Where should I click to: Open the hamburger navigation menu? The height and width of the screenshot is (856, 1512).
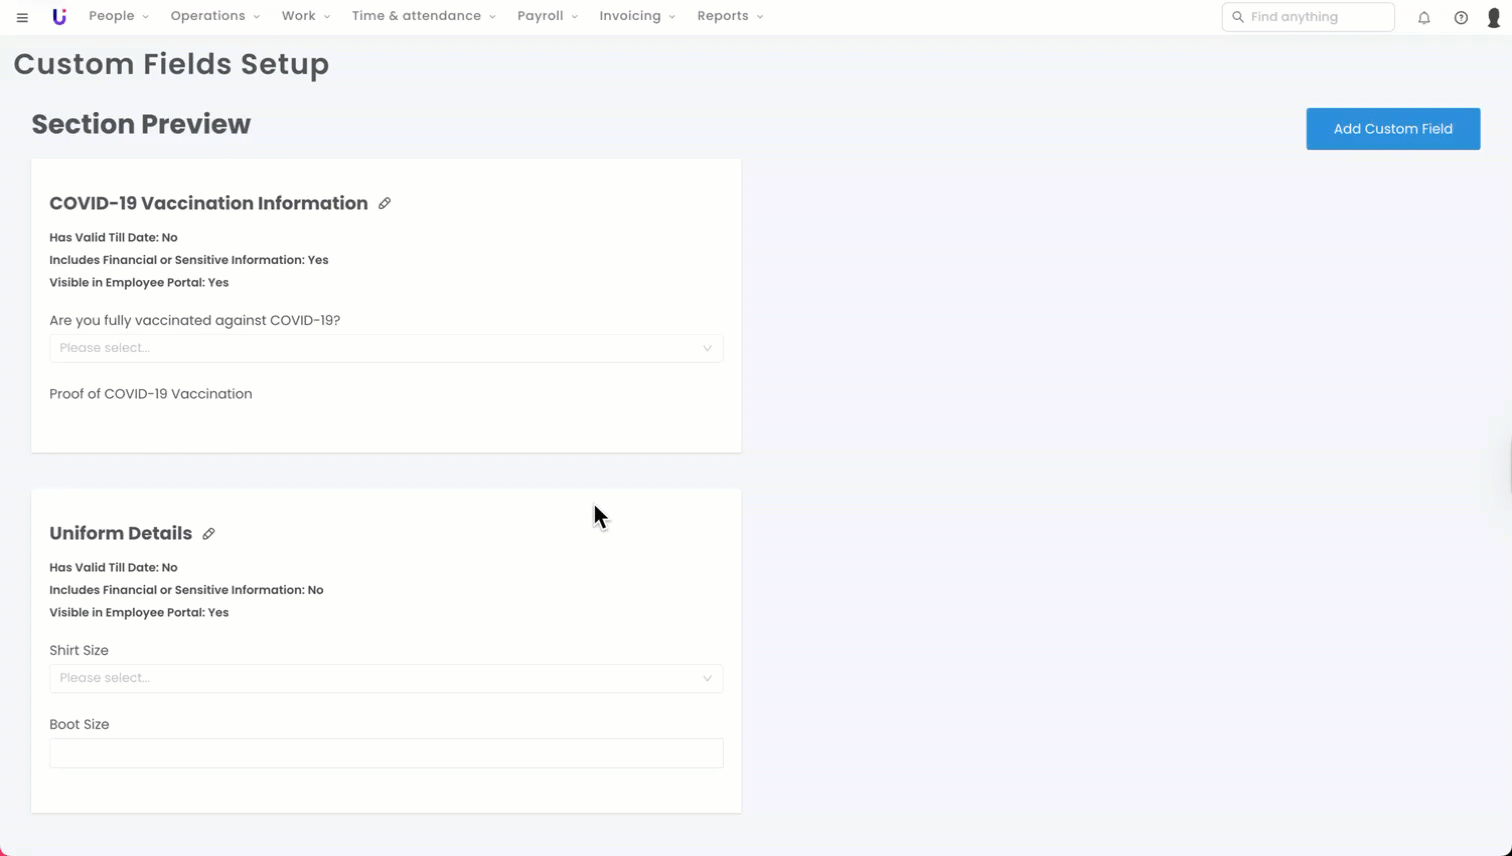tap(22, 17)
